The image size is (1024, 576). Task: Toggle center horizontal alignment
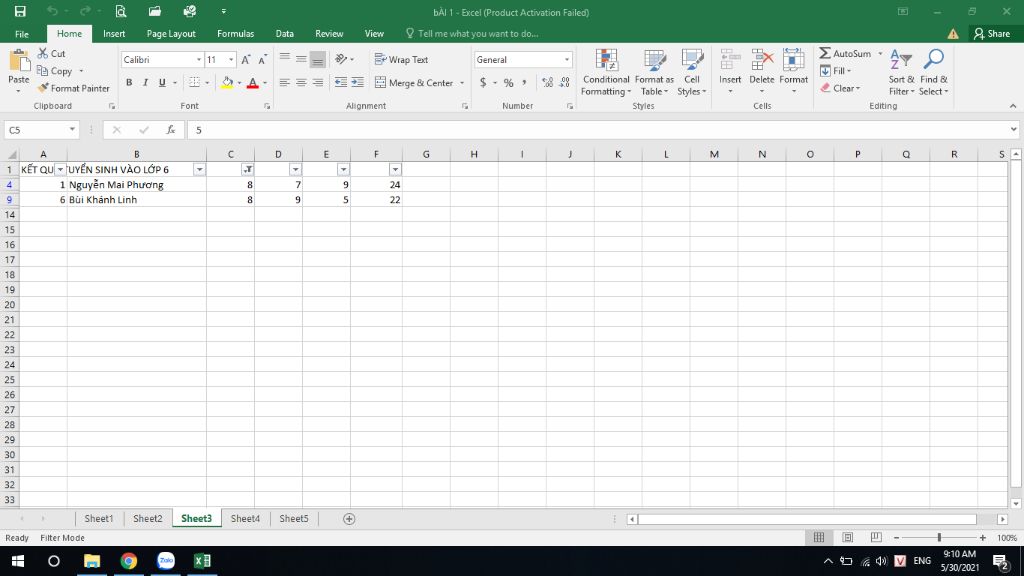coord(301,82)
